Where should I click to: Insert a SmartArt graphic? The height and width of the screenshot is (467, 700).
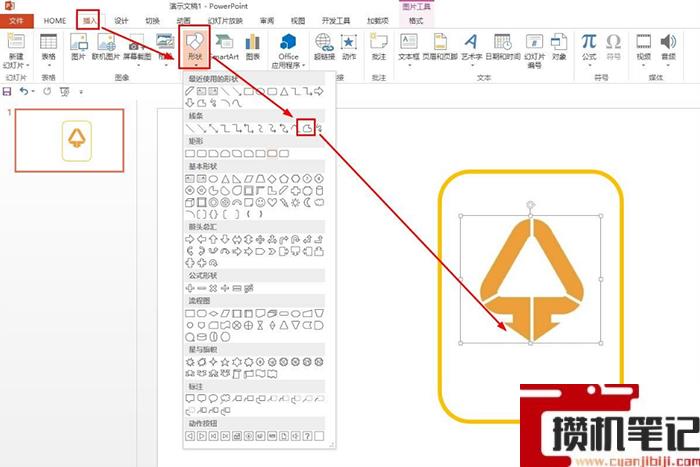coord(224,47)
